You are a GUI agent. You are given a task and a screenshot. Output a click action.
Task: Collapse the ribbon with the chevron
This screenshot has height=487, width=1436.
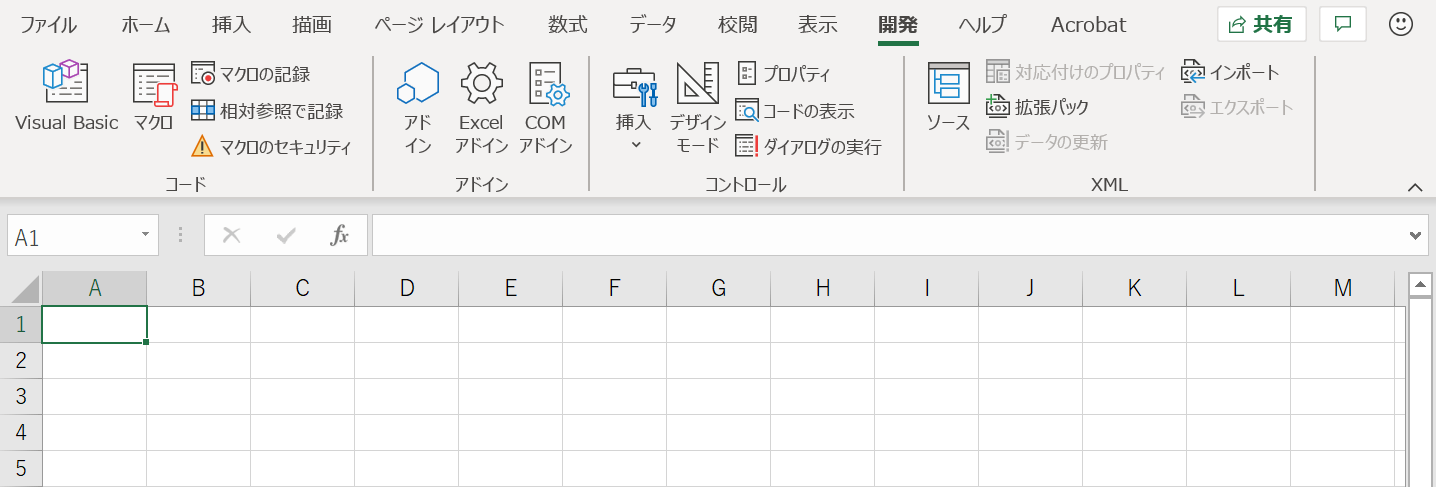point(1414,187)
